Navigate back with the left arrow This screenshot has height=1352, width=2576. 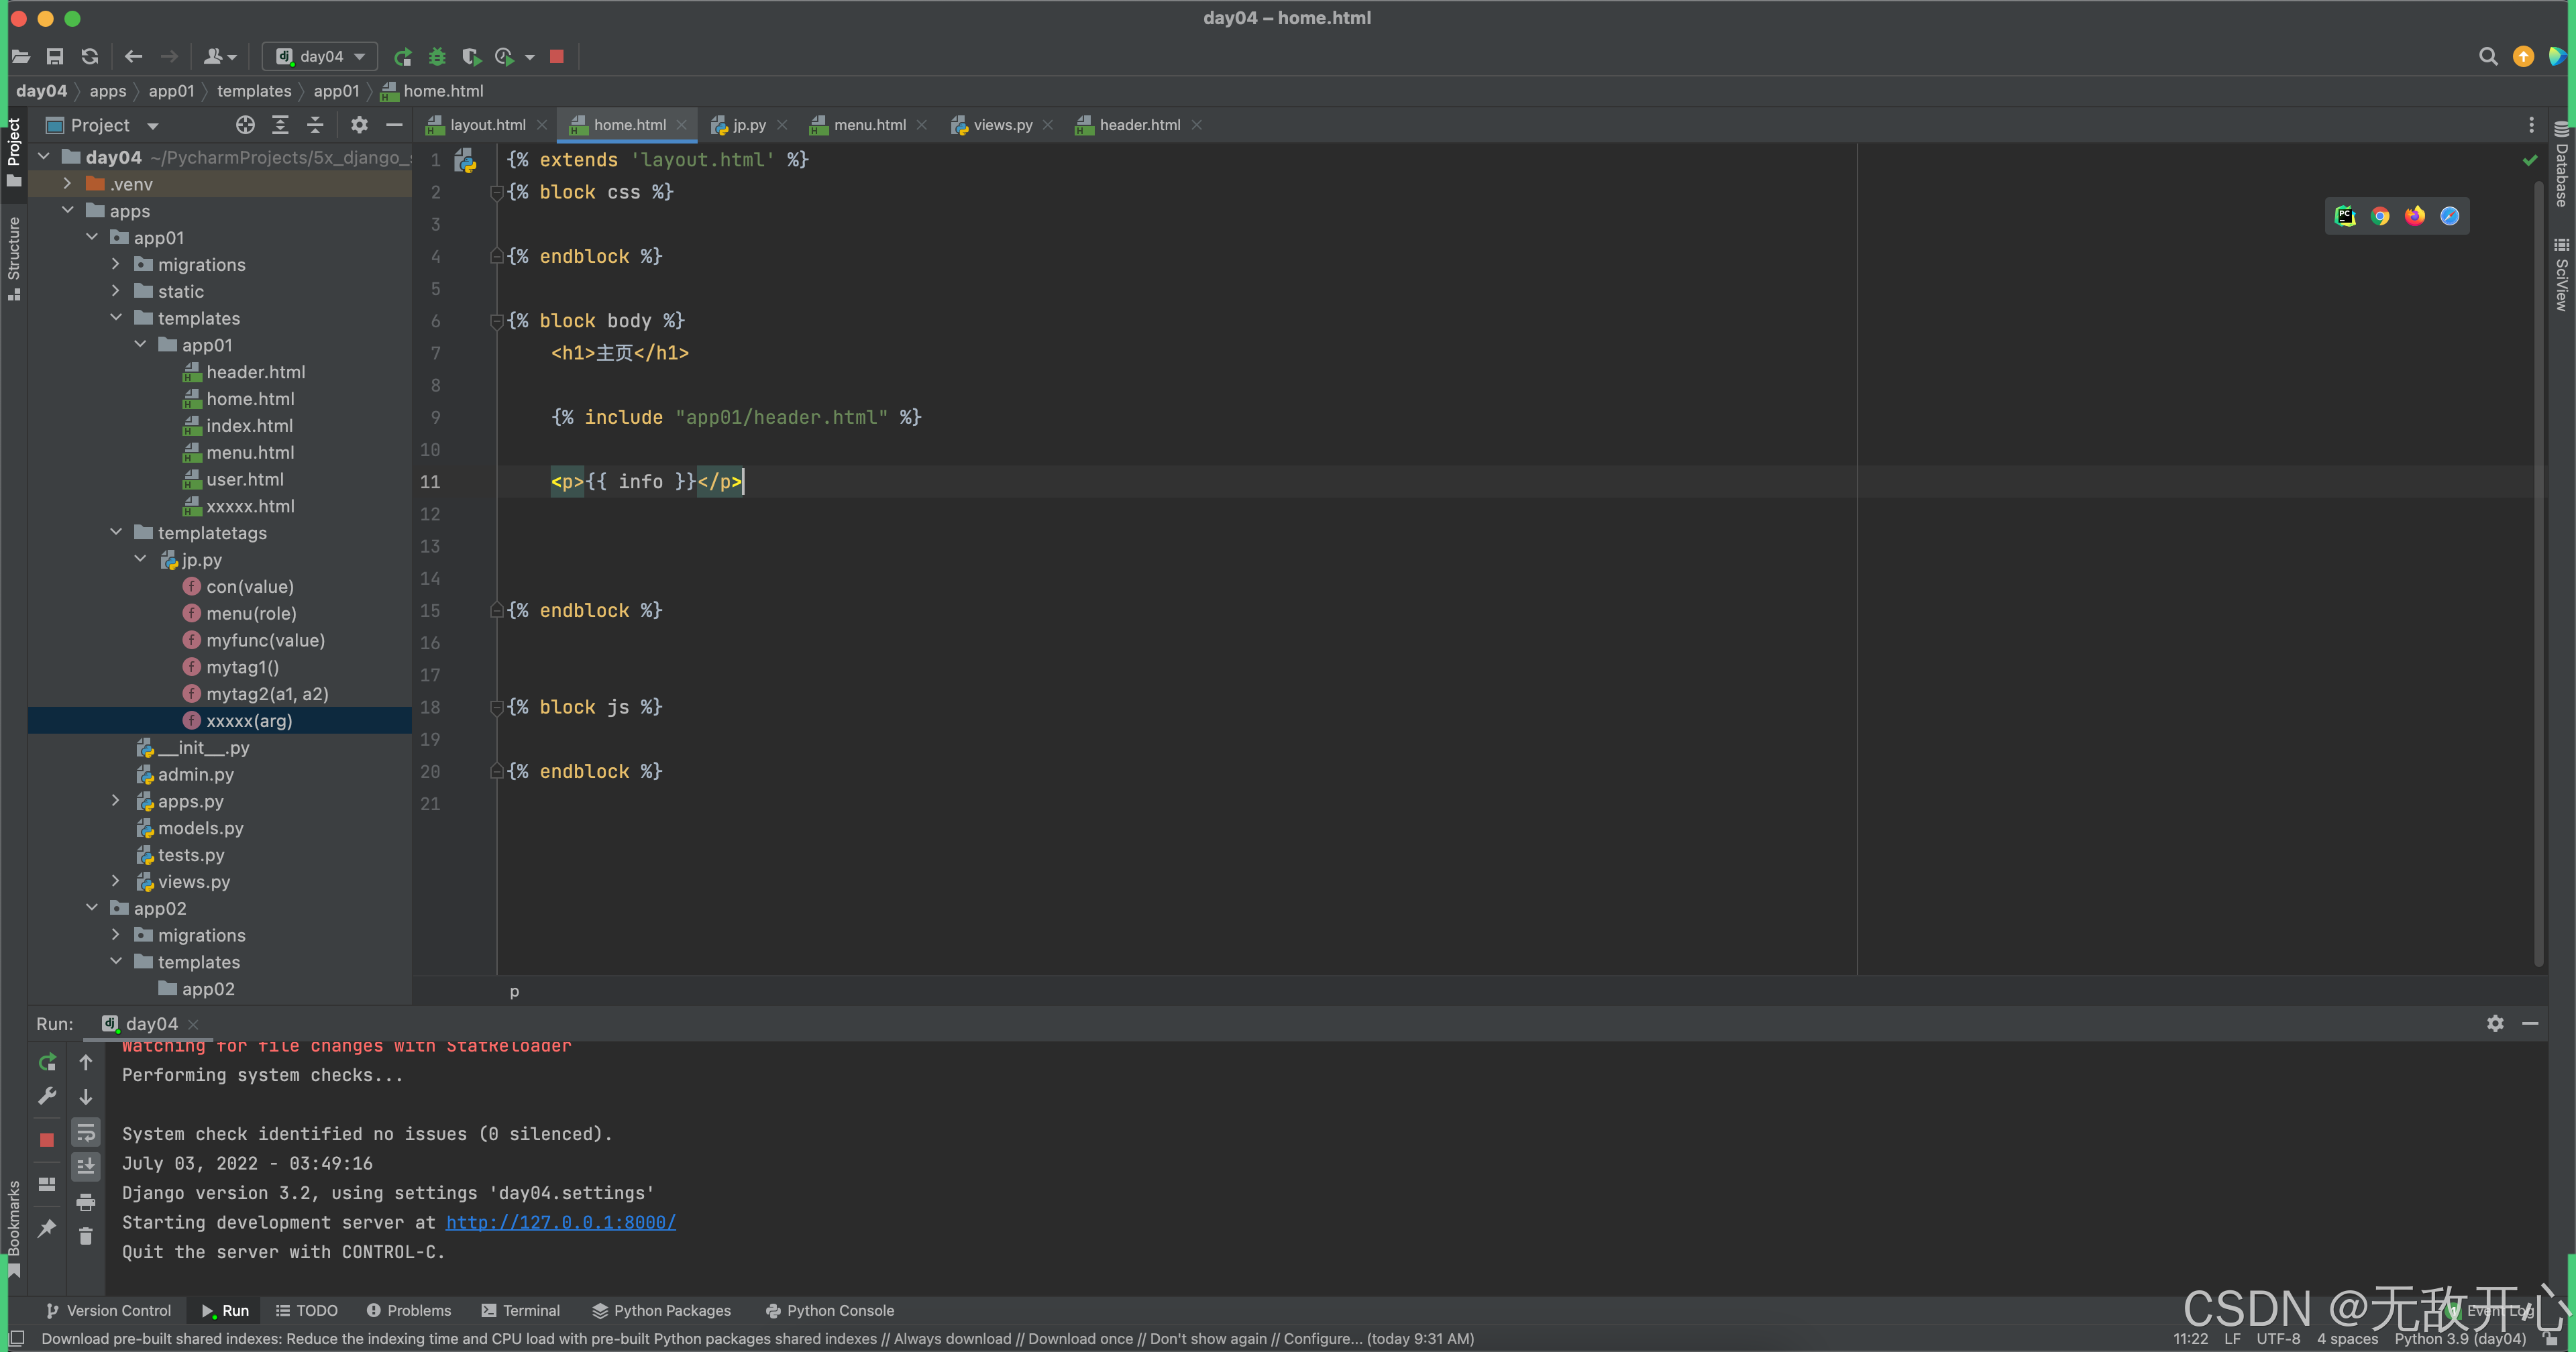click(x=133, y=57)
